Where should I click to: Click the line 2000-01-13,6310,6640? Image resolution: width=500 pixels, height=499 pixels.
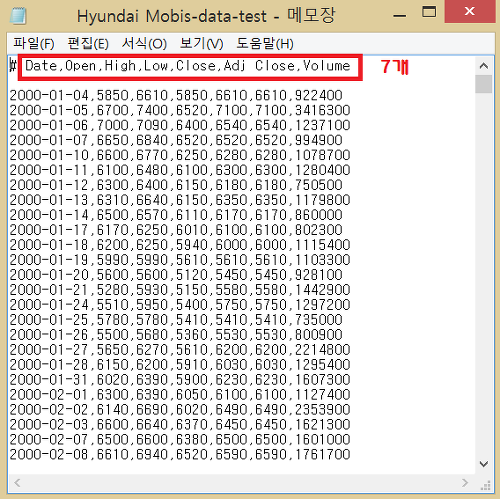pos(180,200)
